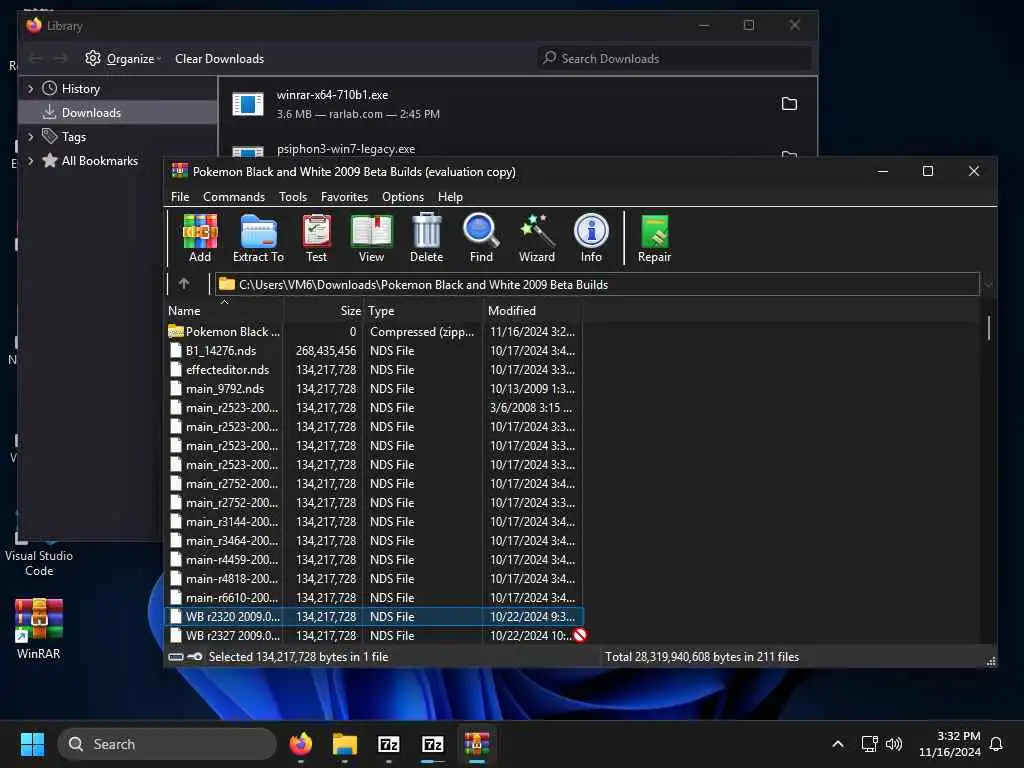
Task: Select the WB r2320 2009.0... file
Action: click(374, 616)
